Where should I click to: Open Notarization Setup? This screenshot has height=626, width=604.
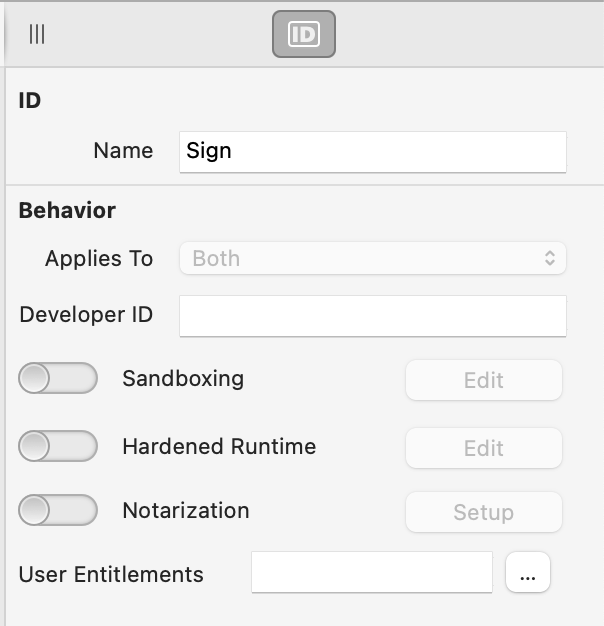[x=483, y=512]
